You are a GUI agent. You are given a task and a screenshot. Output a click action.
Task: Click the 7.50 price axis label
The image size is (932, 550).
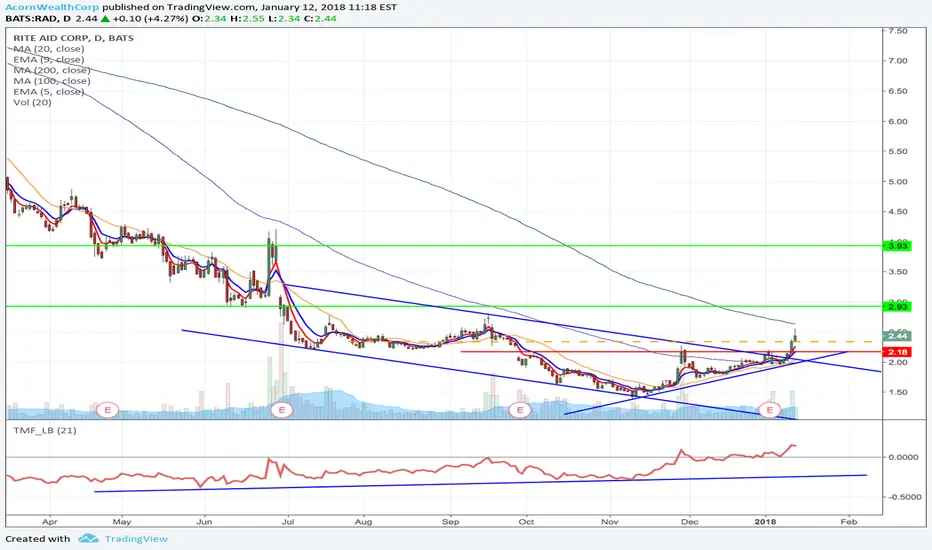[898, 31]
